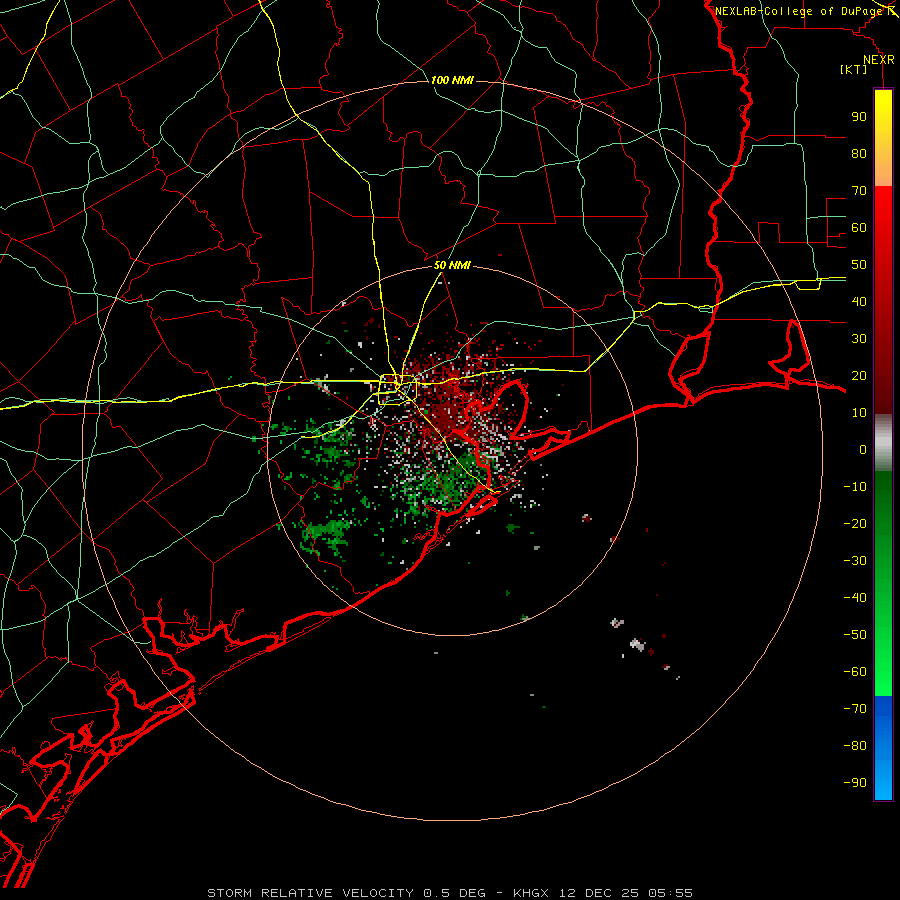Click the gray zero-velocity segment of the color bar
This screenshot has width=900, height=900.
(x=883, y=443)
